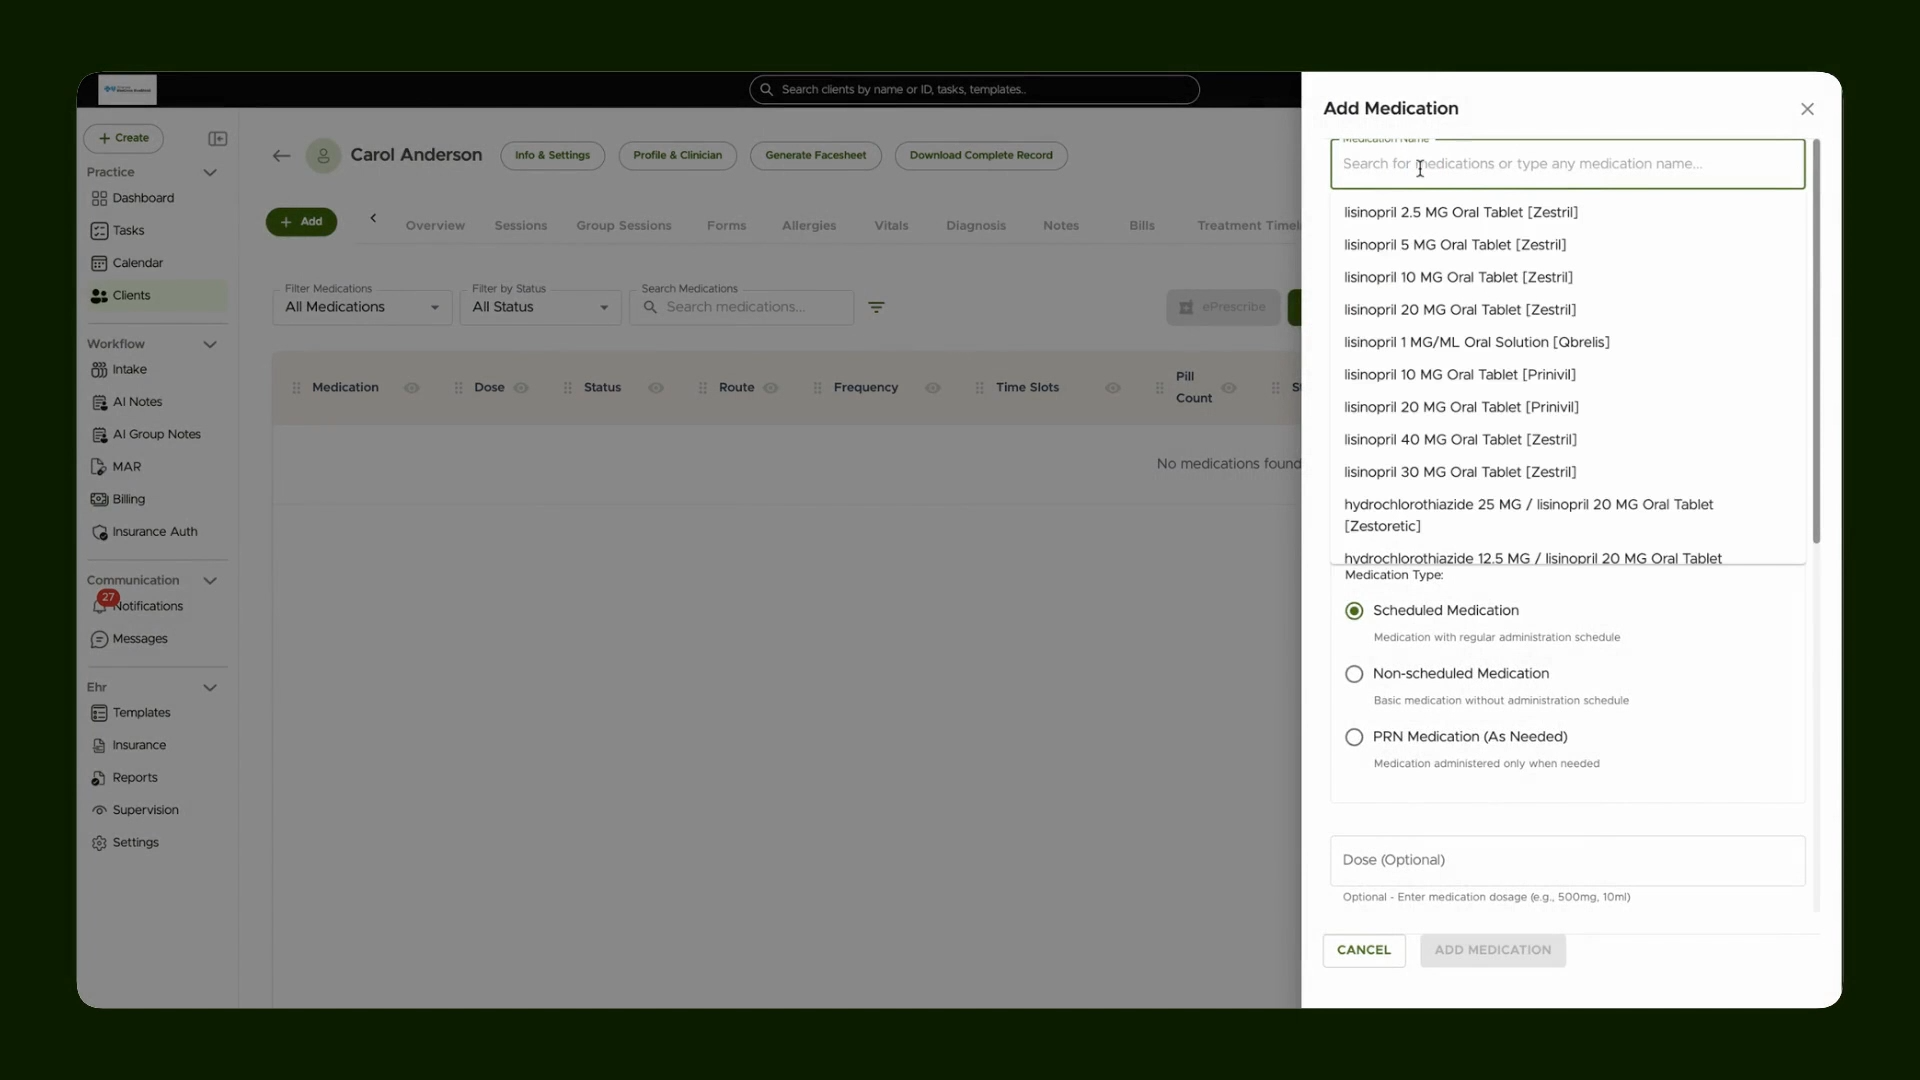This screenshot has height=1080, width=1920.
Task: Toggle visibility eye for Dose column
Action: pos(521,388)
